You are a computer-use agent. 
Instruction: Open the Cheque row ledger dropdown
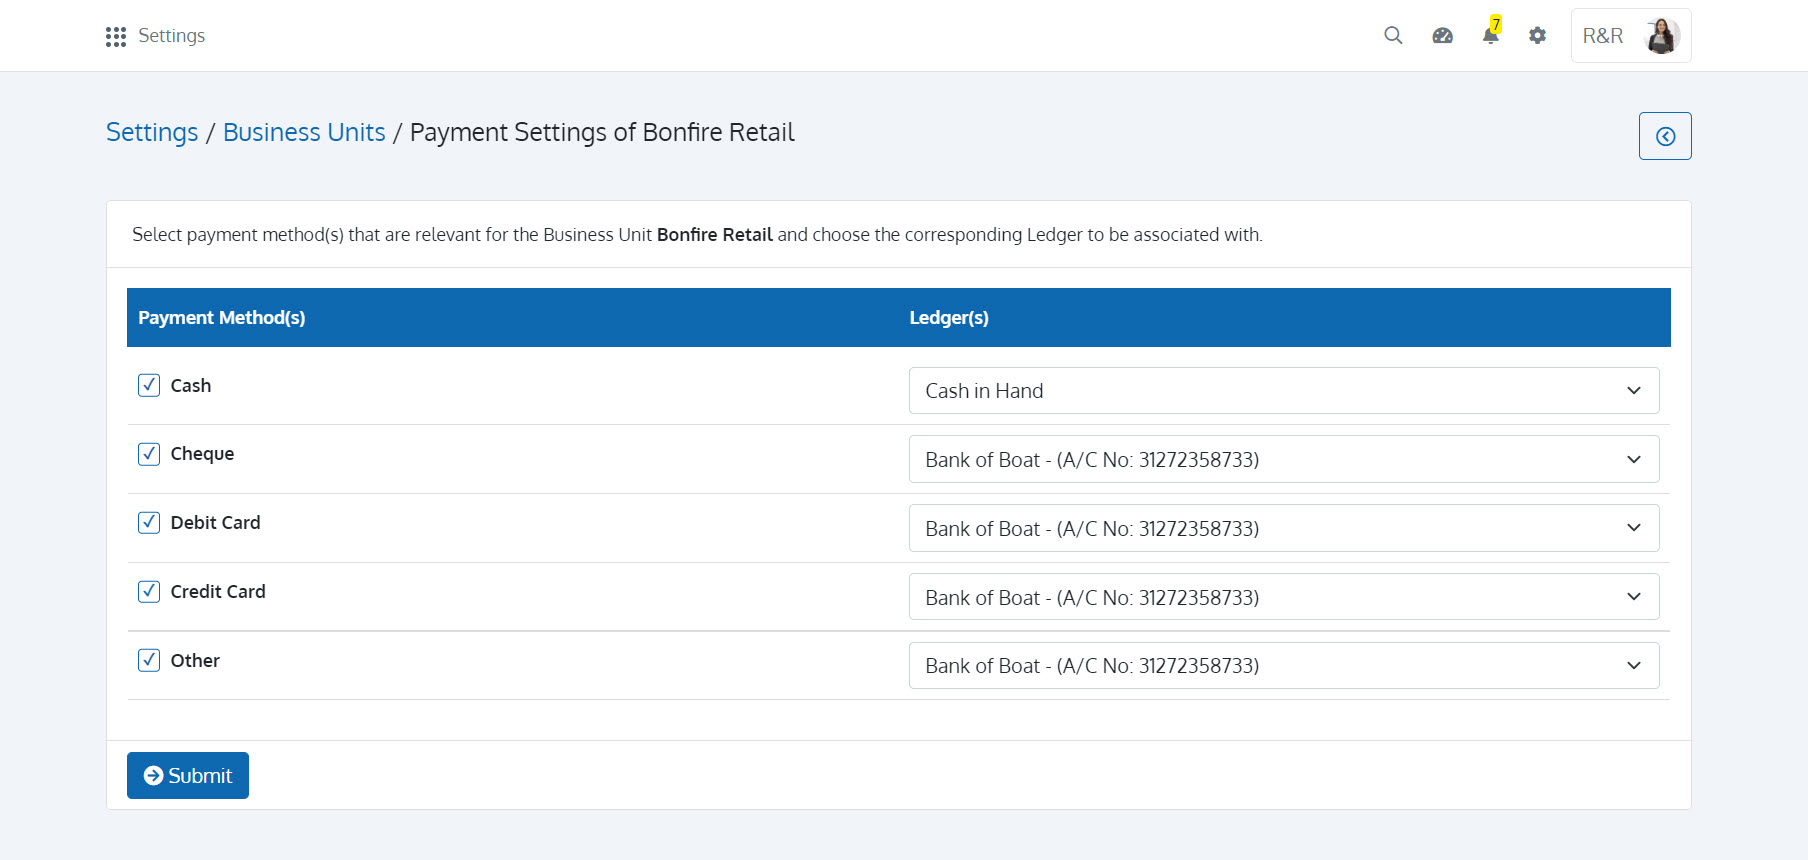(x=1284, y=459)
